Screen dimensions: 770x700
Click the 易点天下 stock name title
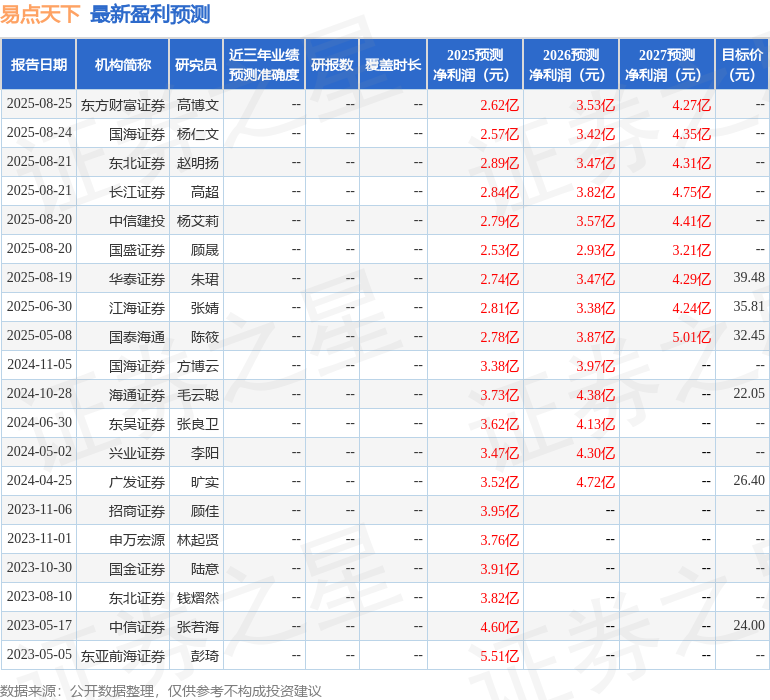[x=40, y=14]
